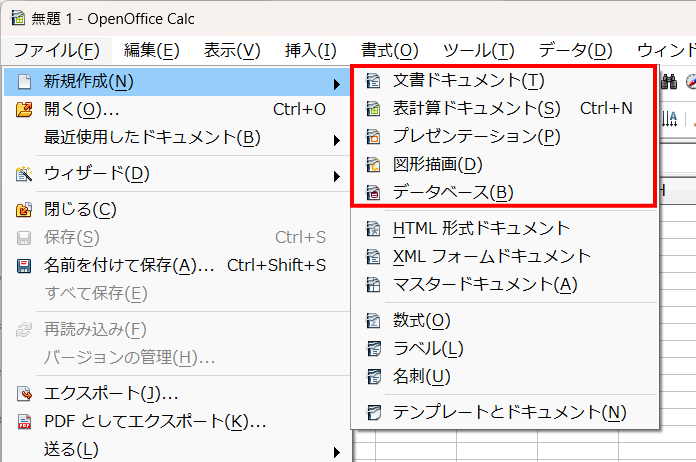Screen dimensions: 696x462
Task: Click new document page icon beside 新規作成
Action: tap(24, 82)
